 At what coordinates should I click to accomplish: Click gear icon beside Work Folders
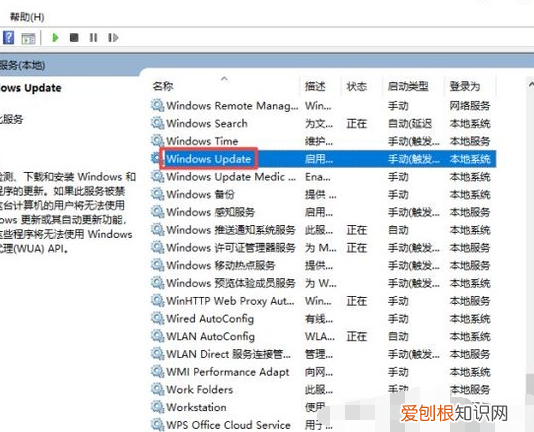(157, 389)
